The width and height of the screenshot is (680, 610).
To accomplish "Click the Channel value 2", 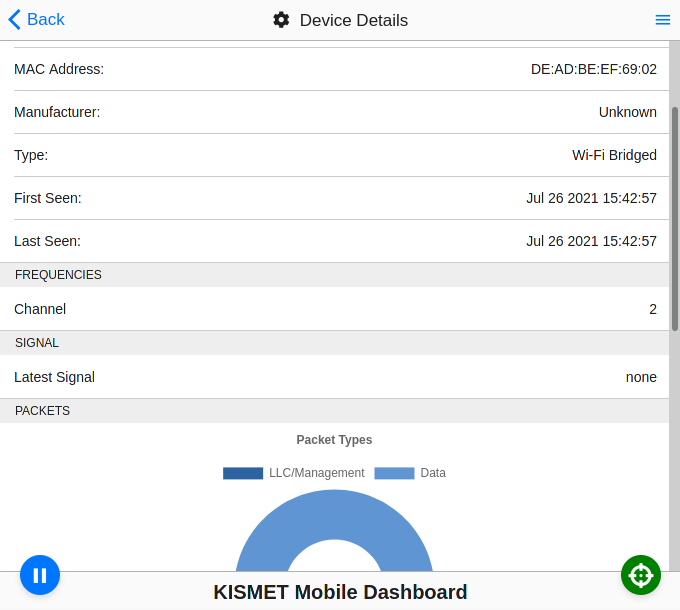I will (653, 309).
